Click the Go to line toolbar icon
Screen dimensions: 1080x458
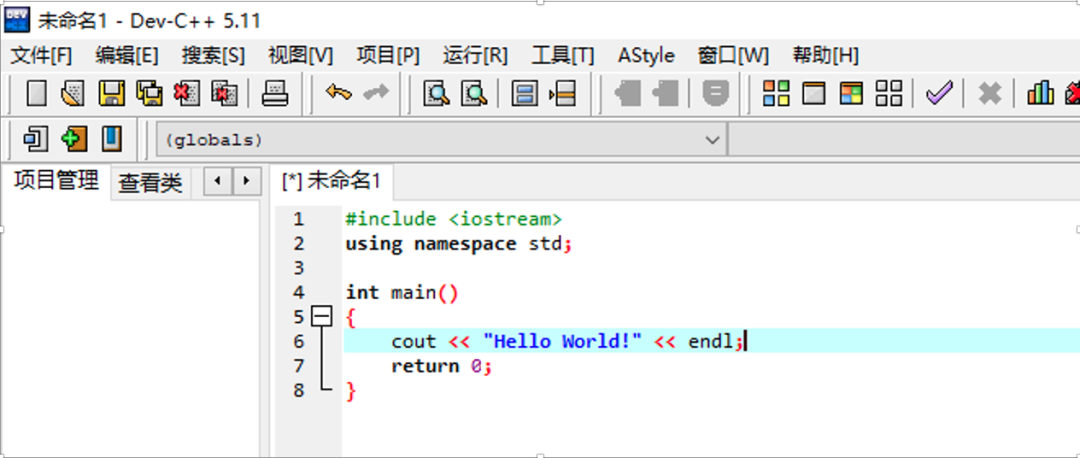pyautogui.click(x=562, y=93)
